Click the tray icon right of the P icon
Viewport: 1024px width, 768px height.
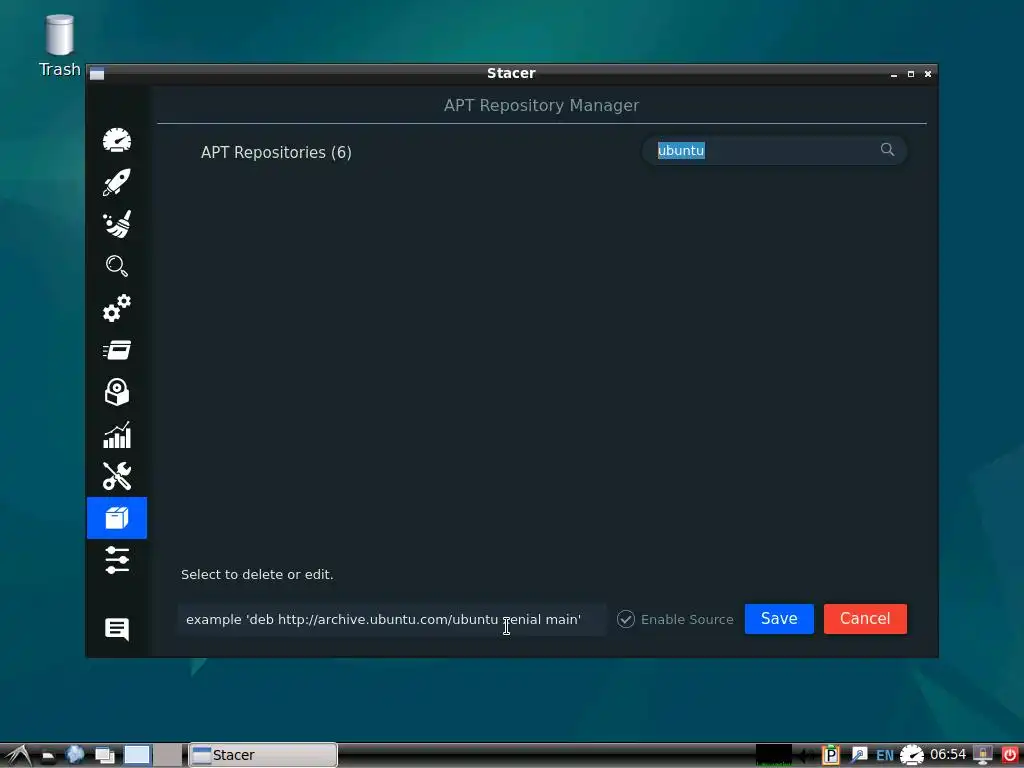[x=858, y=755]
